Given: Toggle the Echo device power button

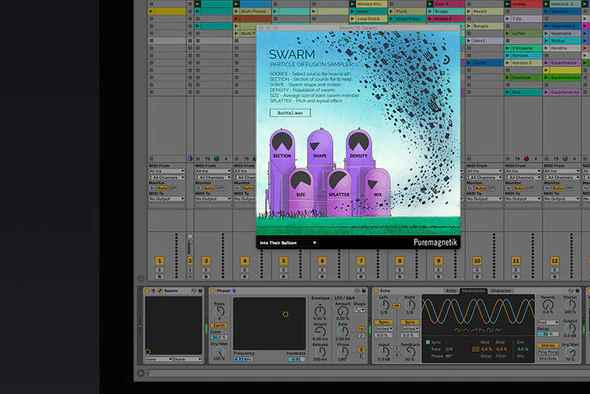Looking at the screenshot, I should (376, 291).
